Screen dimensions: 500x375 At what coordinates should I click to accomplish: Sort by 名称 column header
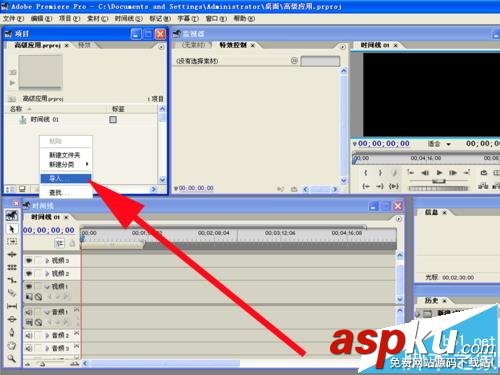[16, 109]
